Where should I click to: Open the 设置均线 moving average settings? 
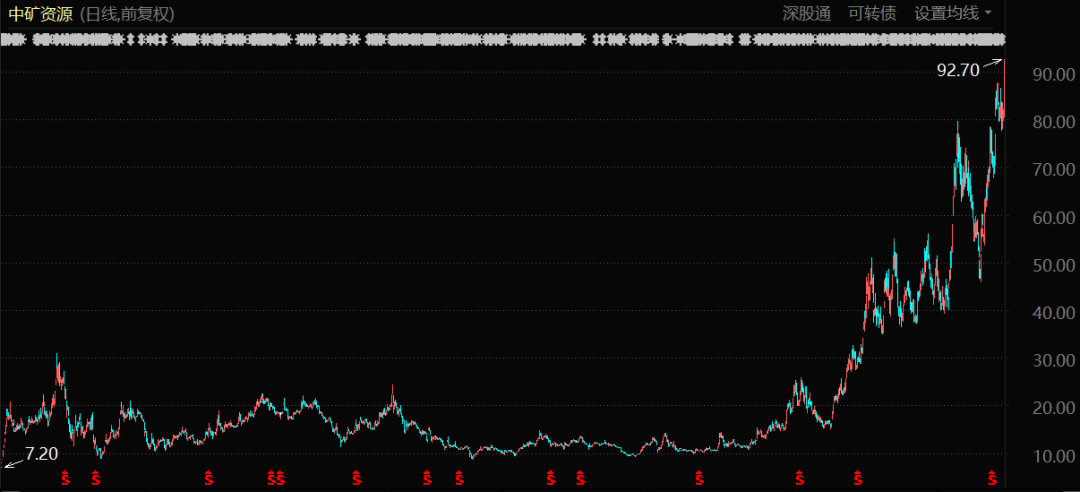(x=945, y=14)
